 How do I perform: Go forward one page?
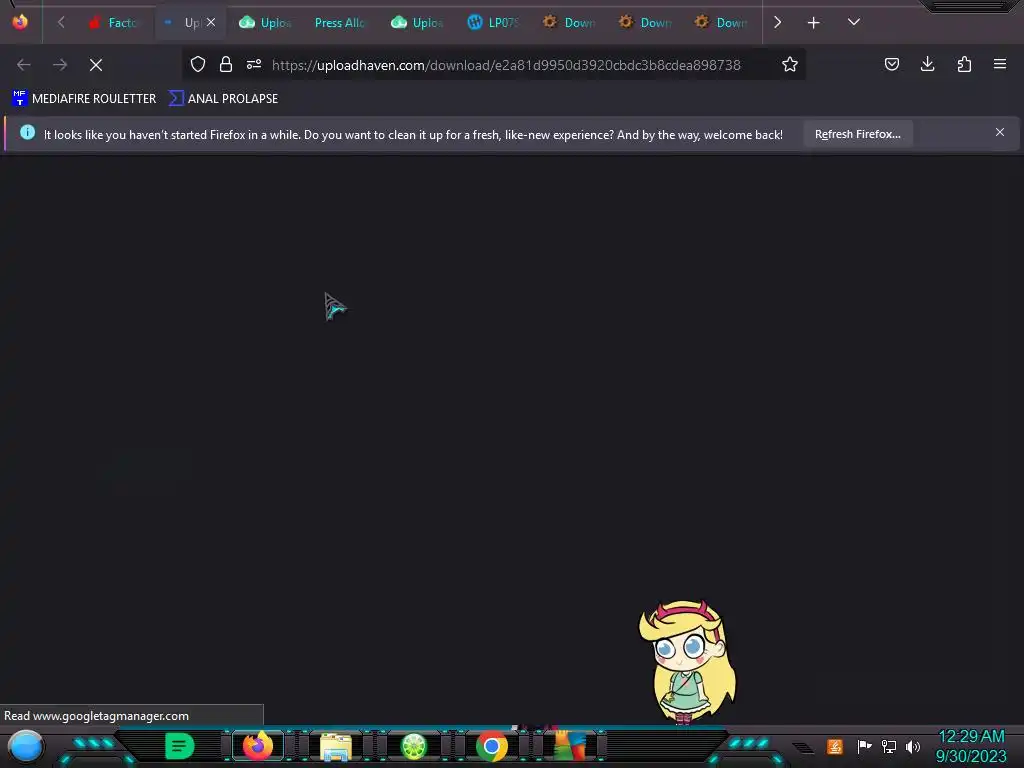click(60, 65)
